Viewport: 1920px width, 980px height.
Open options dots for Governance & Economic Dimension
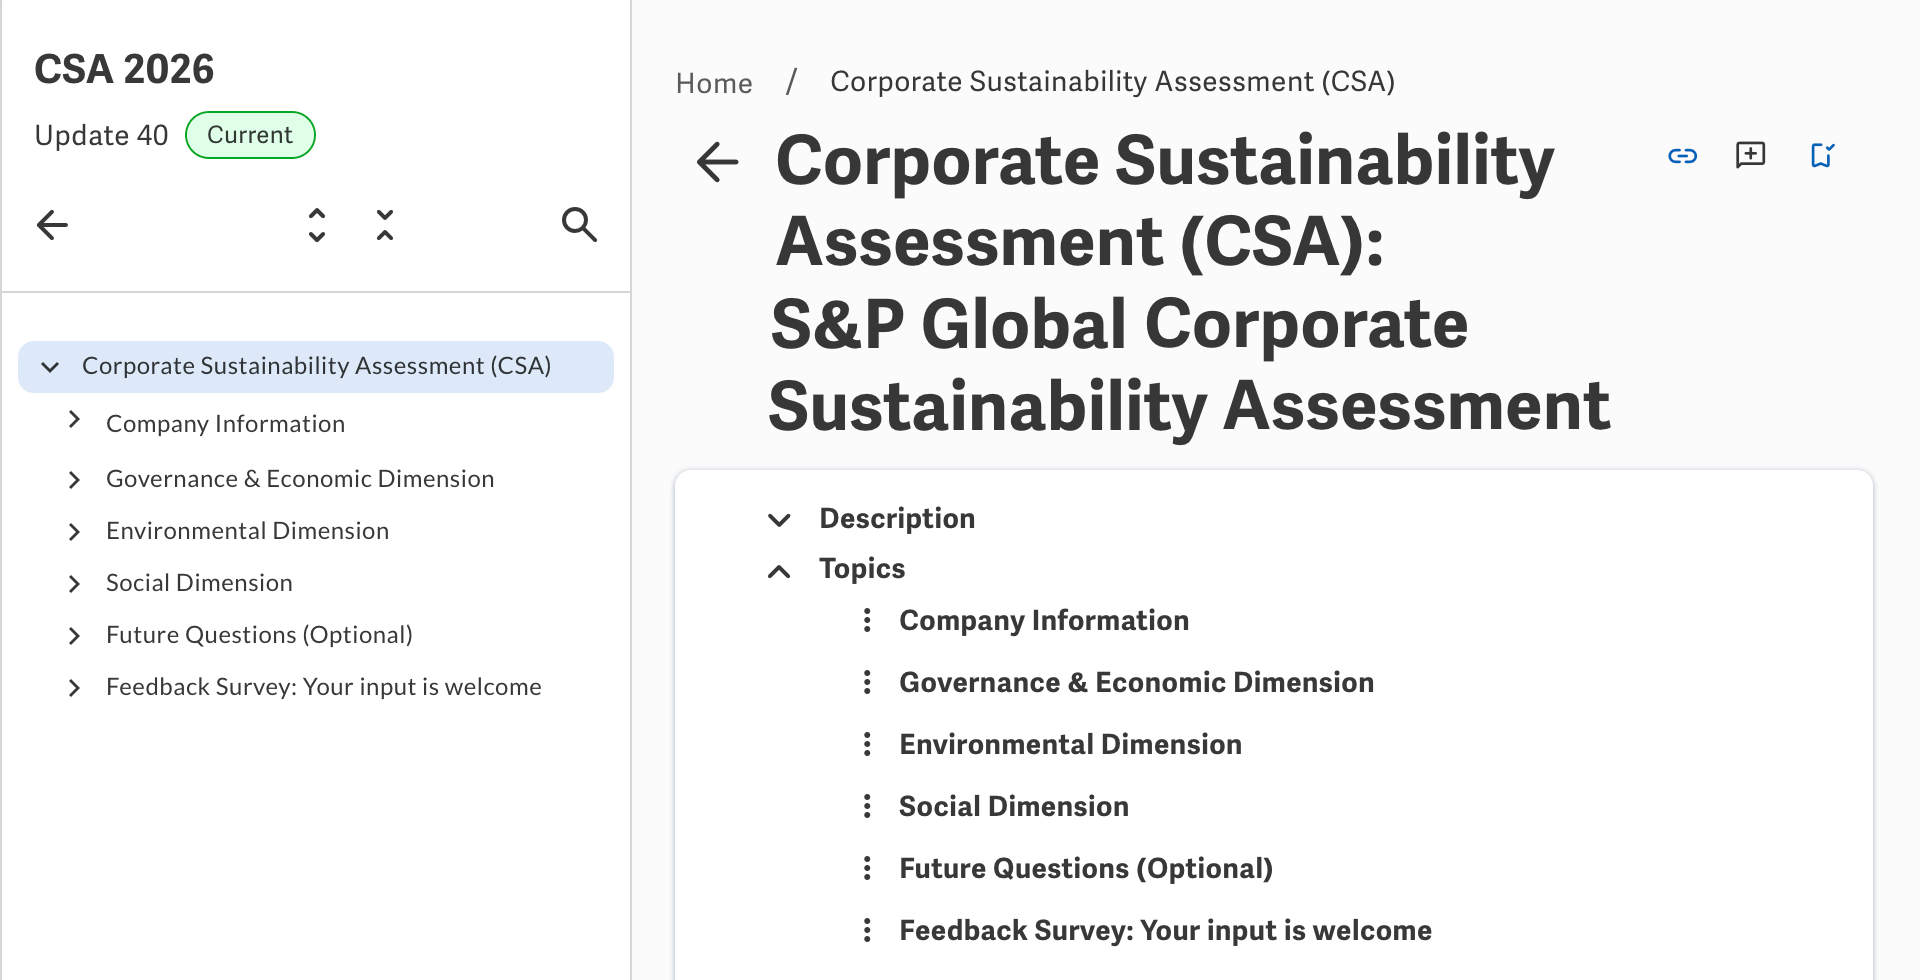[x=867, y=683]
